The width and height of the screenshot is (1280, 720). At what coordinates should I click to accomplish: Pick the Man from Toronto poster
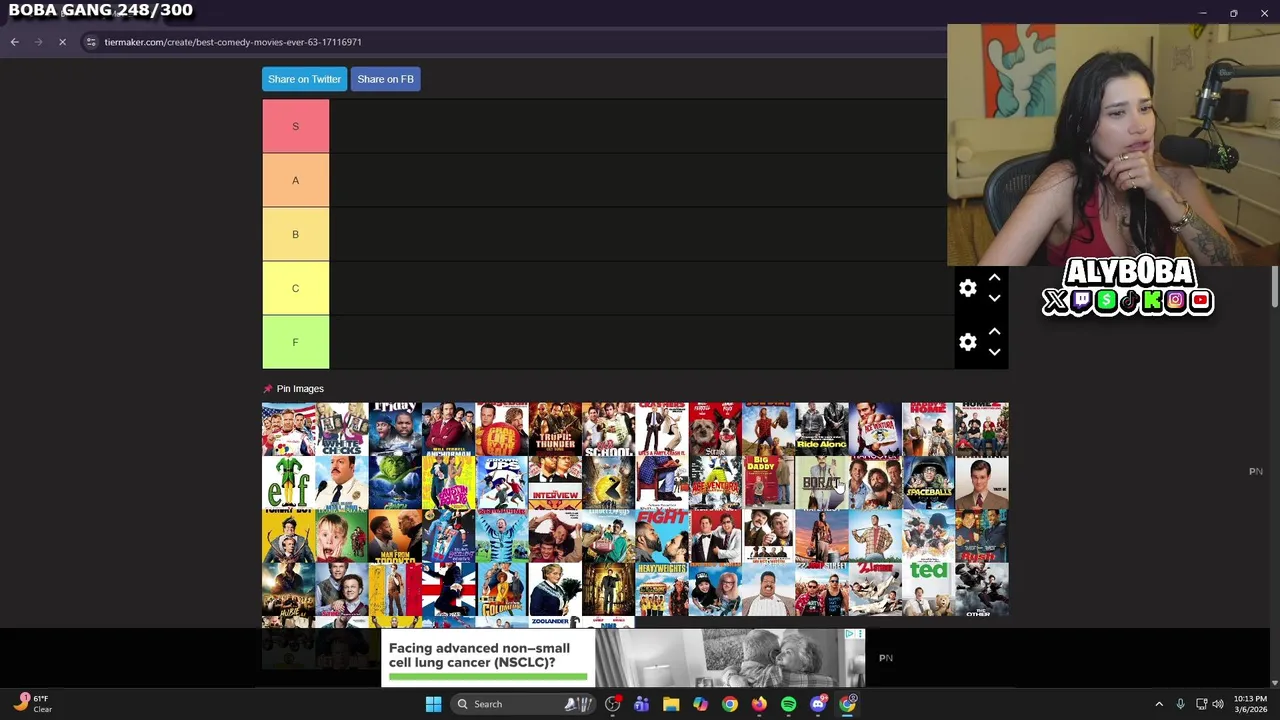click(395, 535)
